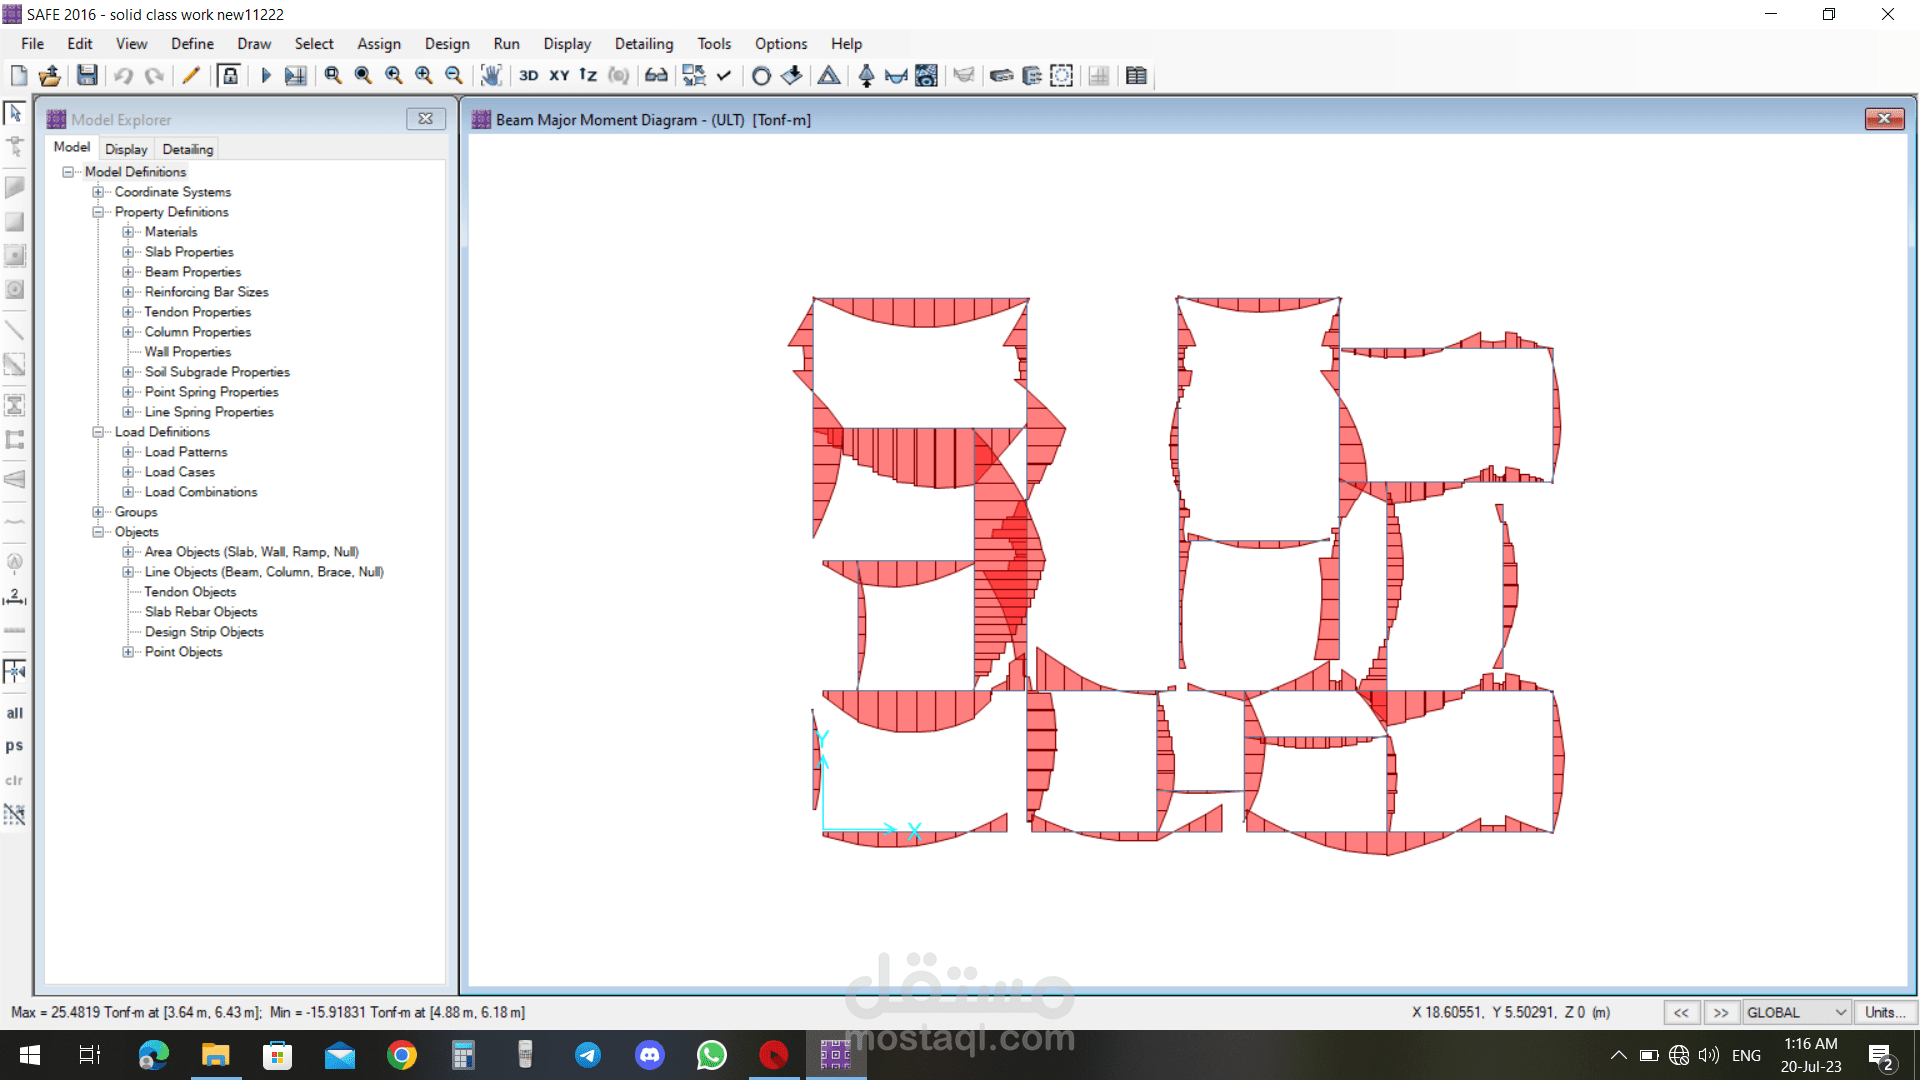Open Discord from taskbar
The height and width of the screenshot is (1080, 1920).
point(650,1055)
